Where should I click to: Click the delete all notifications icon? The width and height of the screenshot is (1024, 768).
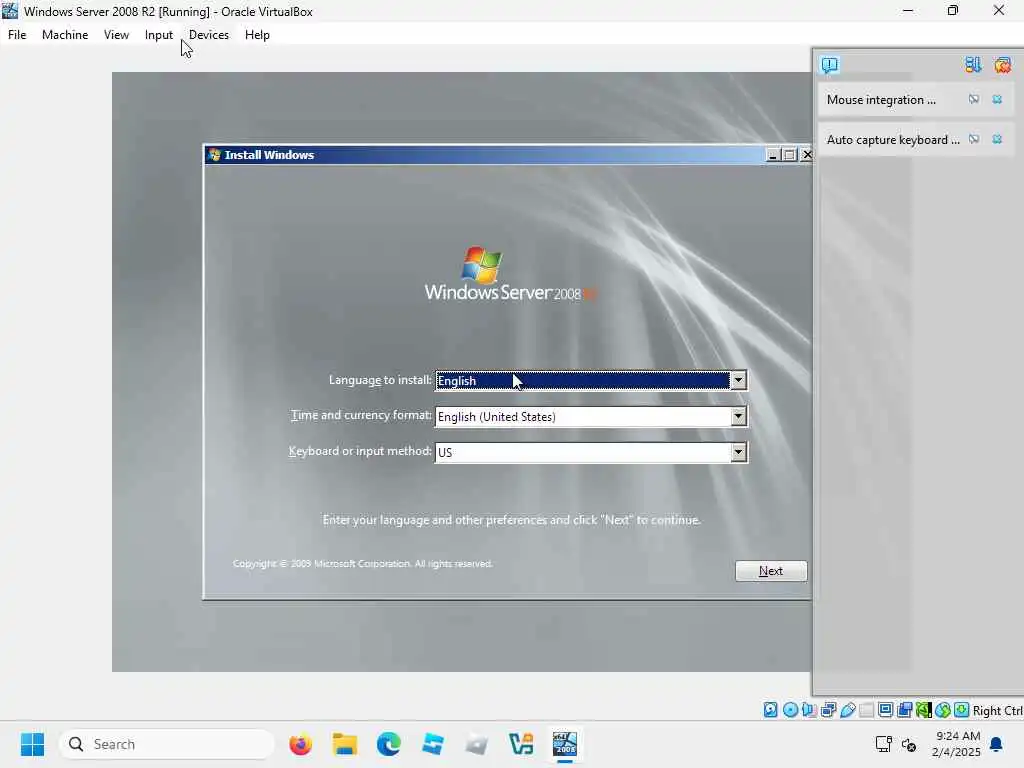point(1002,65)
